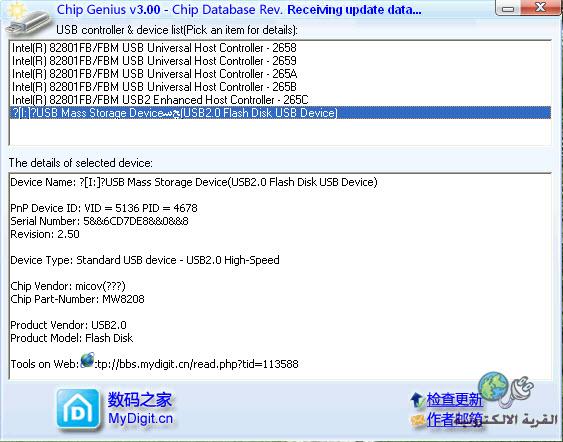The width and height of the screenshot is (563, 442).
Task: Select USB2 Enhanced Host Controller - 265C row
Action: (x=280, y=99)
